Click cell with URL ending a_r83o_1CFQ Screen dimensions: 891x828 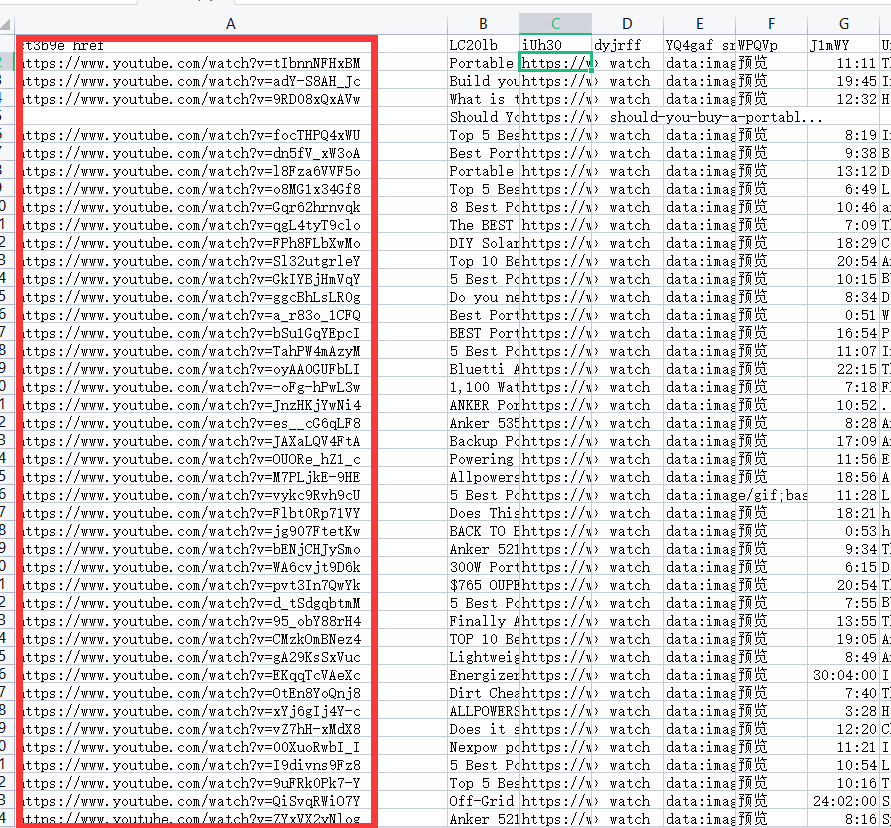tap(231, 315)
